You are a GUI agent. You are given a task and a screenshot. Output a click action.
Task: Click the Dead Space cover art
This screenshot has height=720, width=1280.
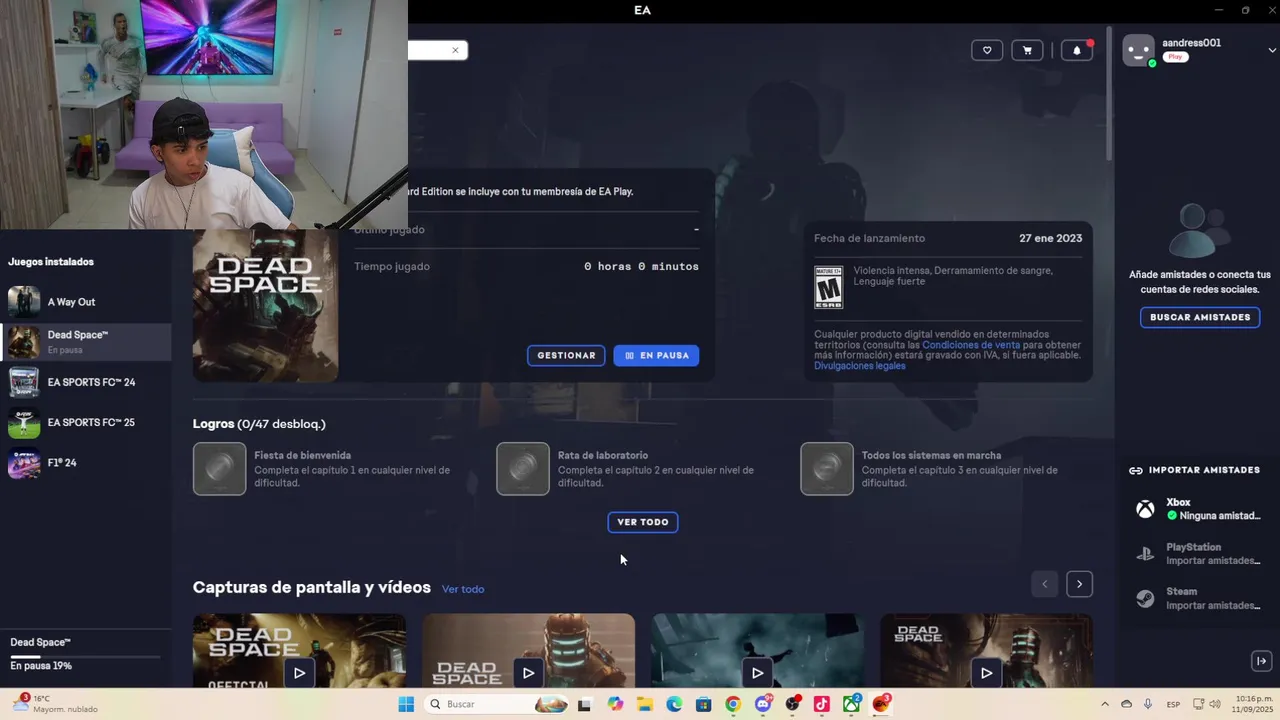pos(265,305)
